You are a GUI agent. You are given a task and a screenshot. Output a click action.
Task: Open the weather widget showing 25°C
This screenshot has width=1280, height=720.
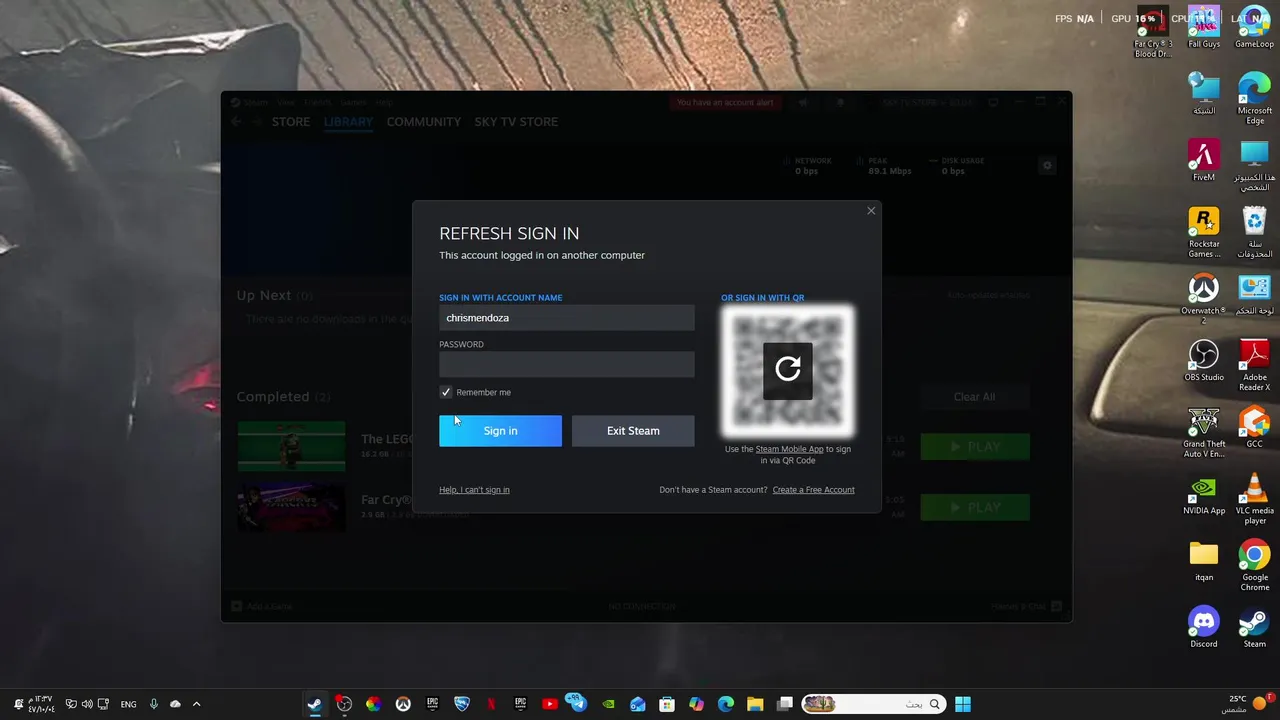[1245, 704]
